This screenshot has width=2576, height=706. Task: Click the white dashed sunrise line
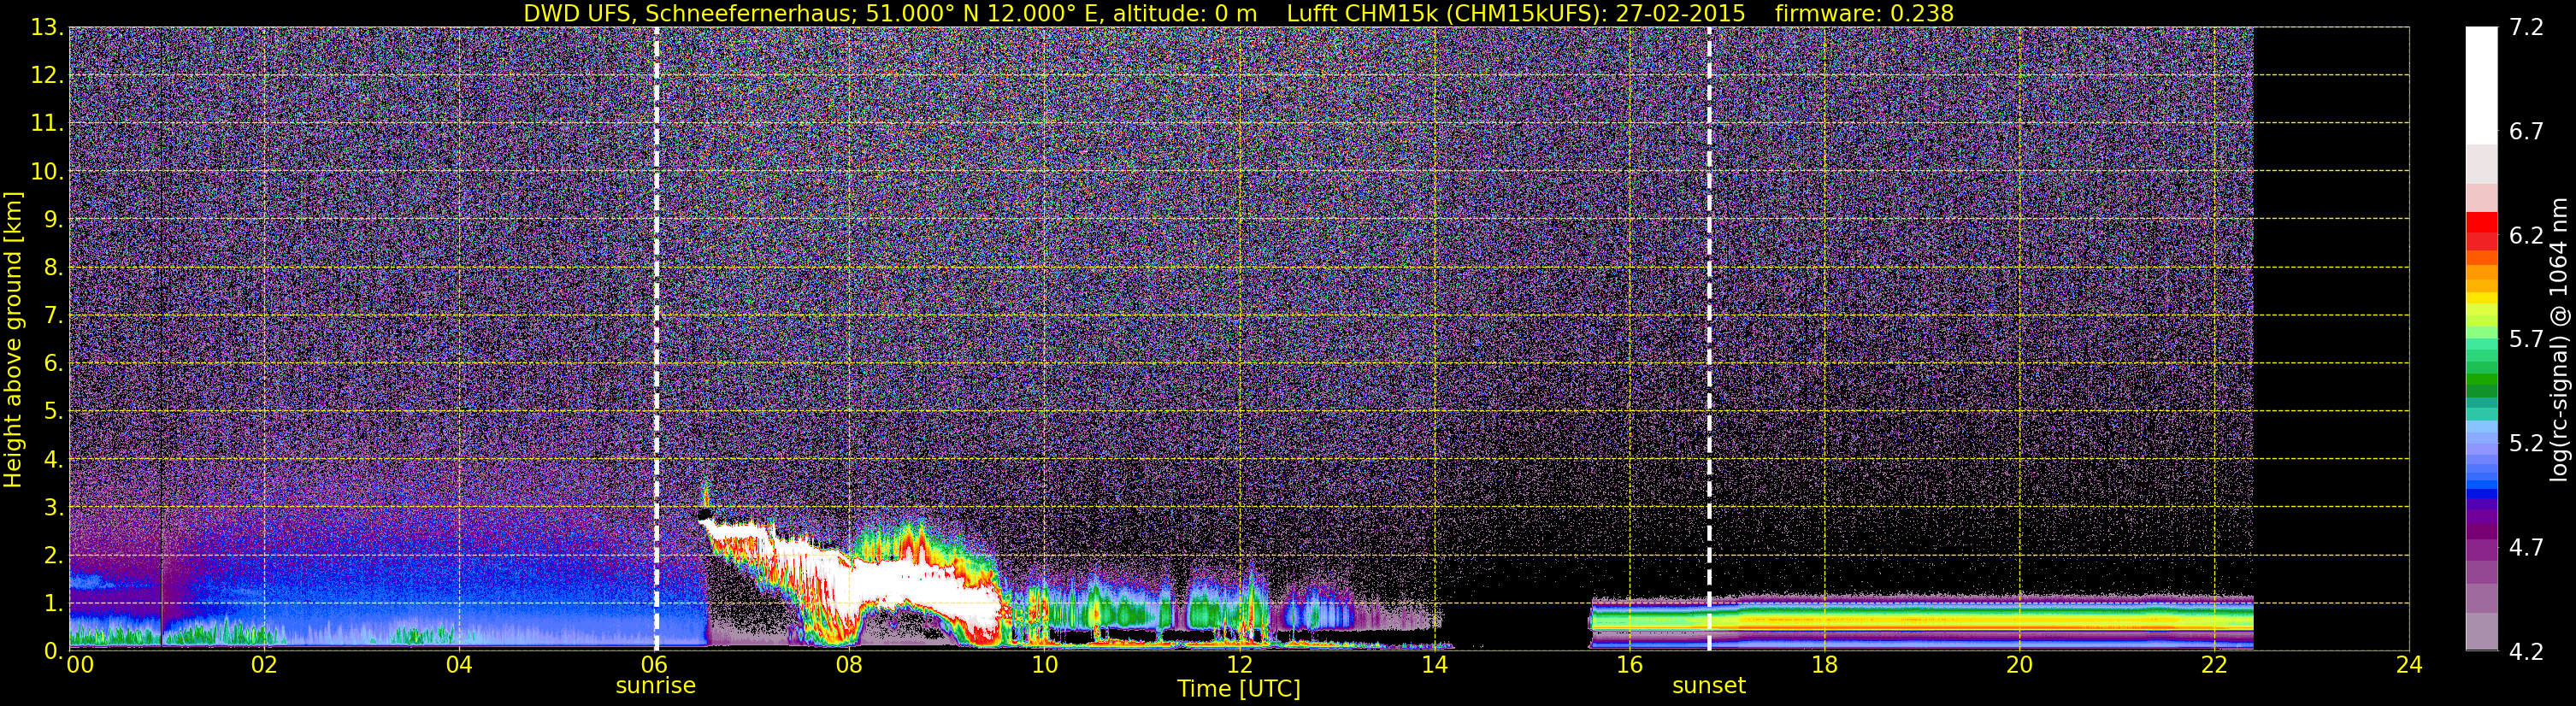656,339
